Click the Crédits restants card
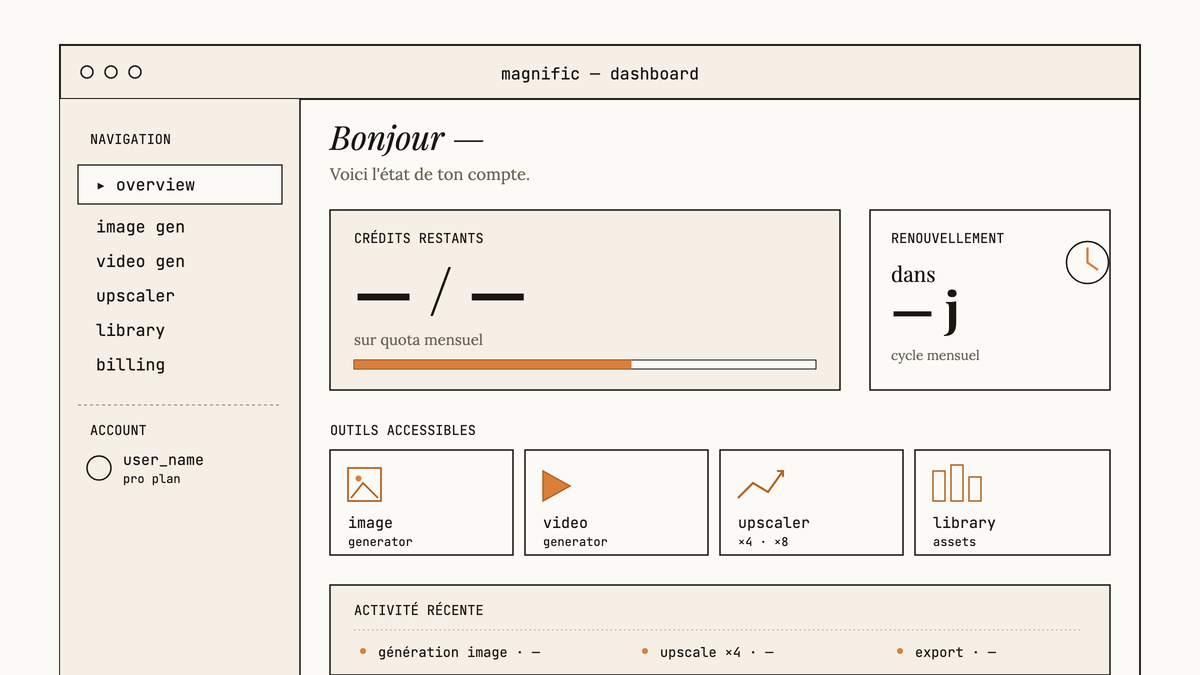Viewport: 1200px width, 675px height. (585, 300)
